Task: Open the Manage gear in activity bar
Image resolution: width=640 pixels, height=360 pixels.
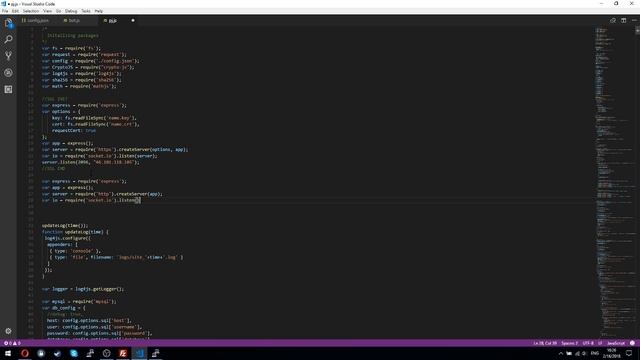Action: click(8, 331)
